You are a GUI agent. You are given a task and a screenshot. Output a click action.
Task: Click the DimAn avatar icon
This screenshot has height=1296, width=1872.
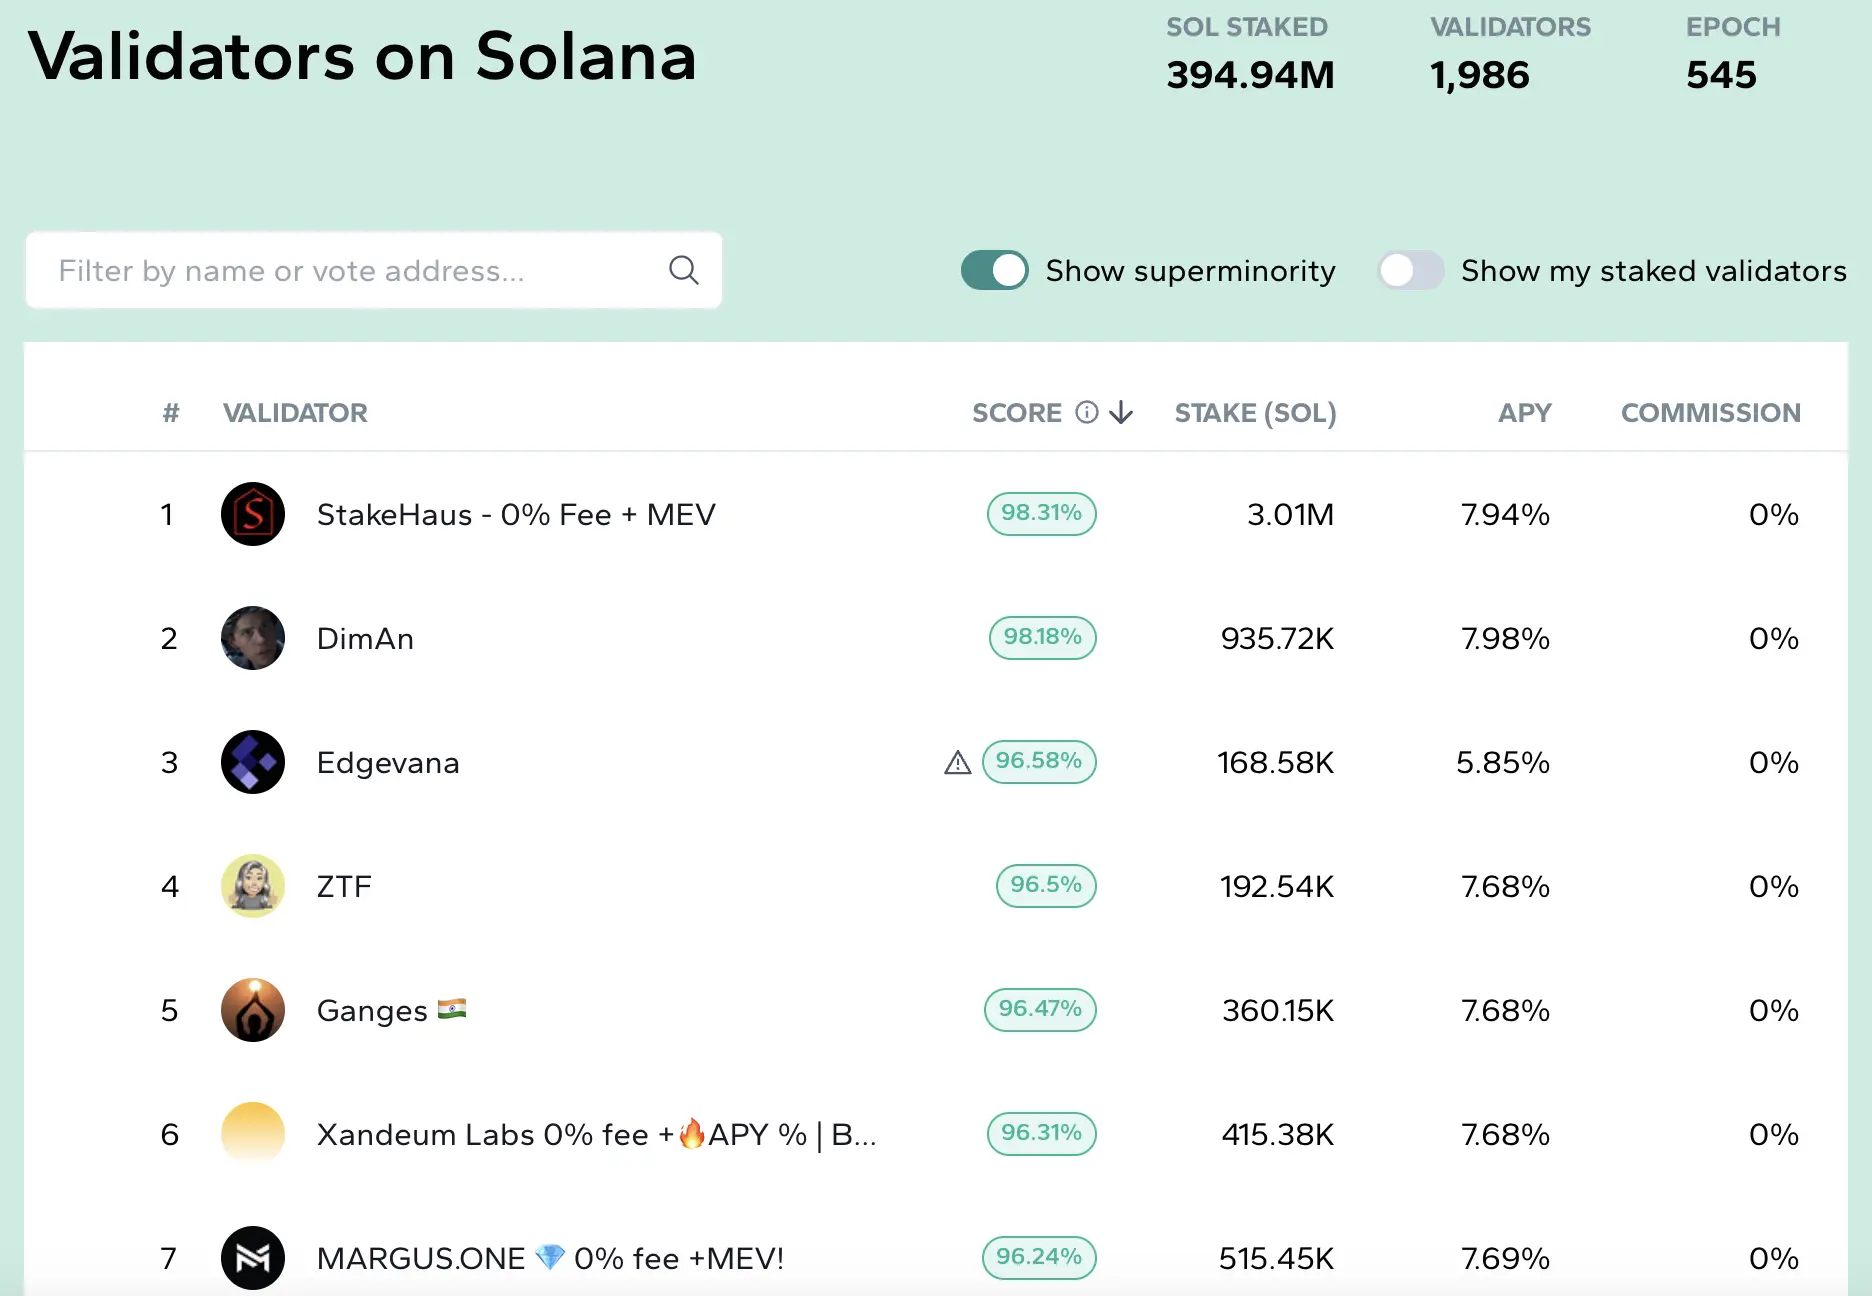tap(252, 638)
